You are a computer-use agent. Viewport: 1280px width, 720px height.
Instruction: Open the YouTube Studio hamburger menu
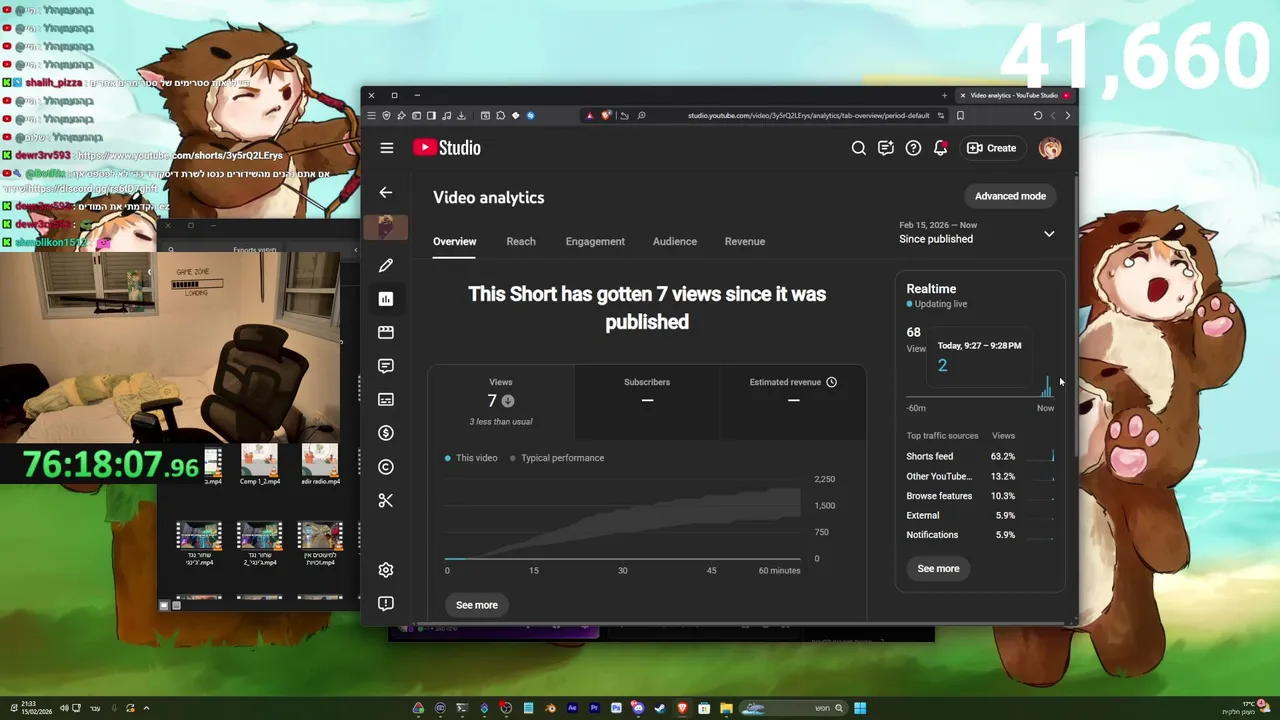click(387, 148)
